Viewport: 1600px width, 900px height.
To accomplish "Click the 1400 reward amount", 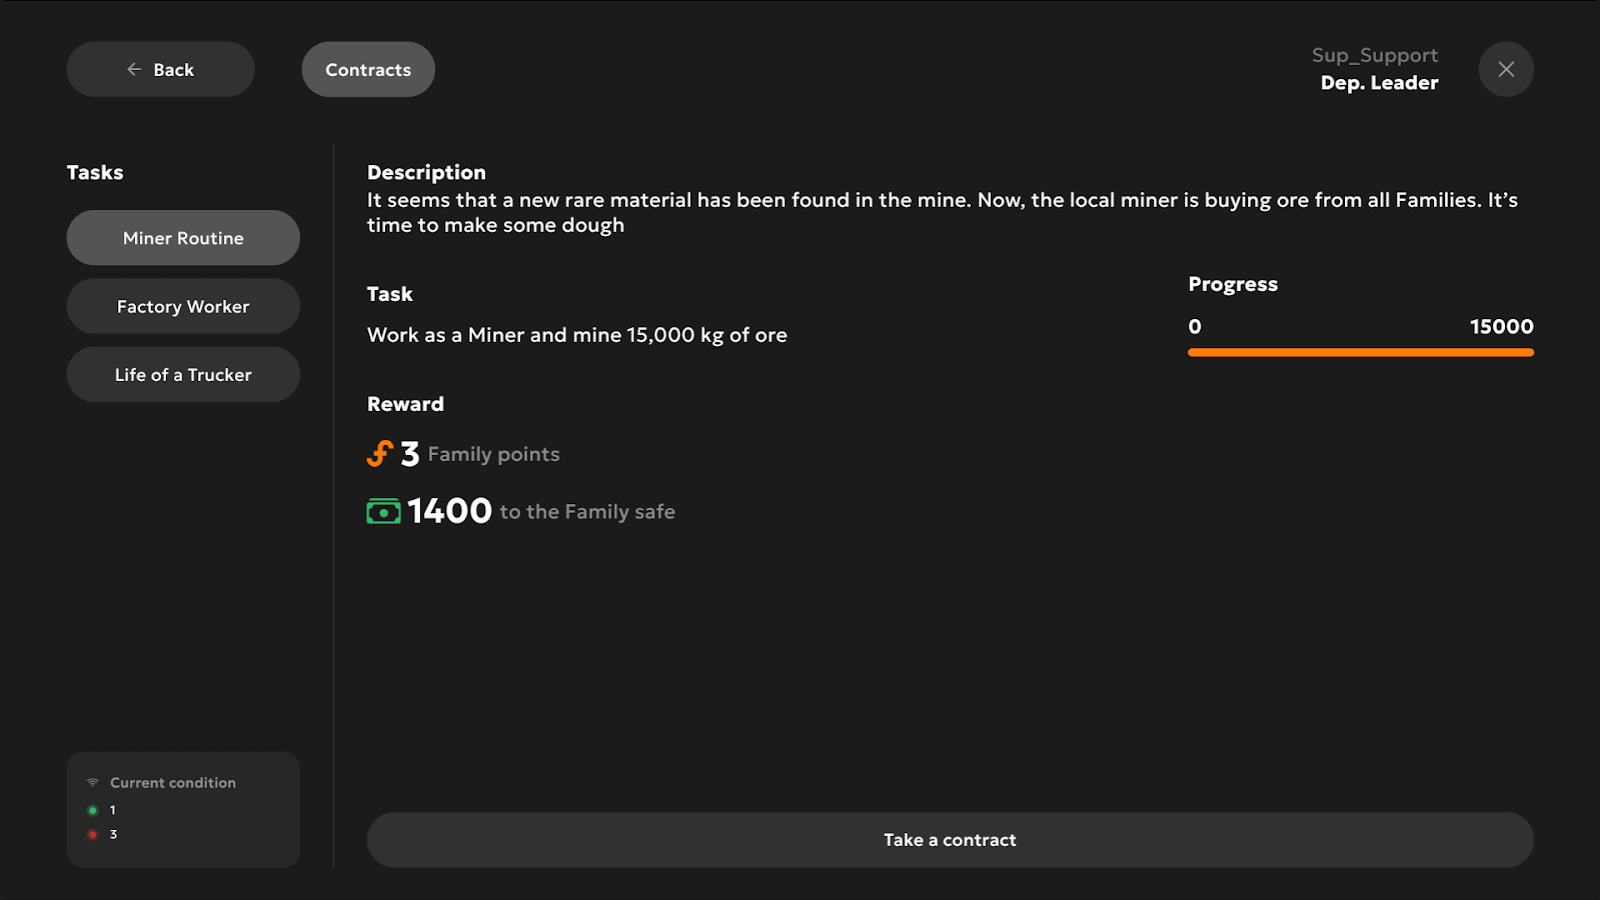I will coord(450,511).
